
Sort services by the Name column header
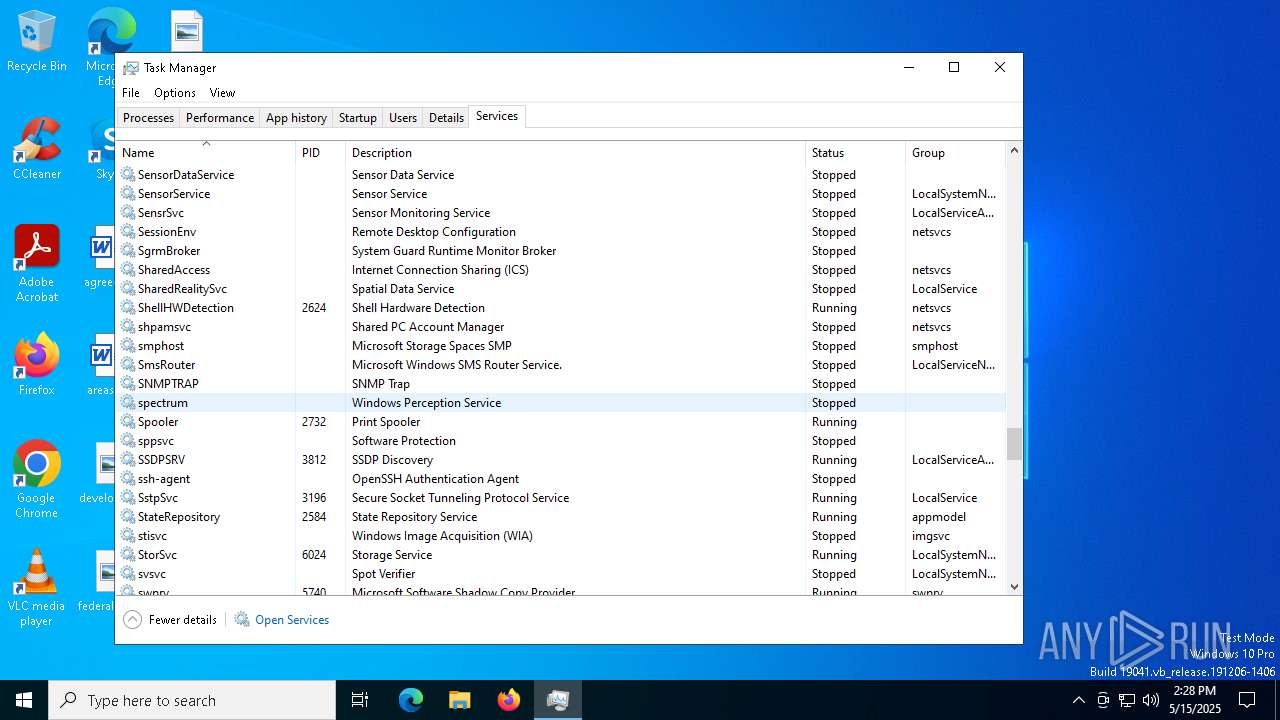click(x=206, y=153)
